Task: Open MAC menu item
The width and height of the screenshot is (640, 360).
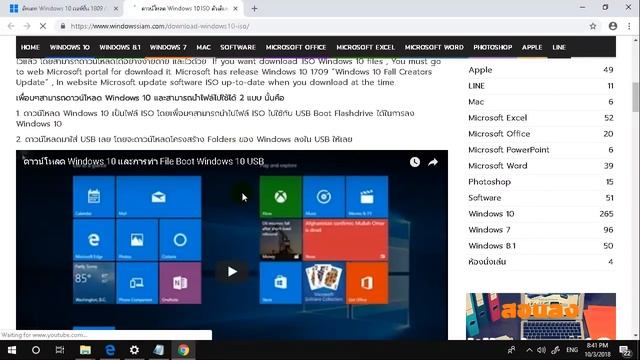Action: click(203, 47)
